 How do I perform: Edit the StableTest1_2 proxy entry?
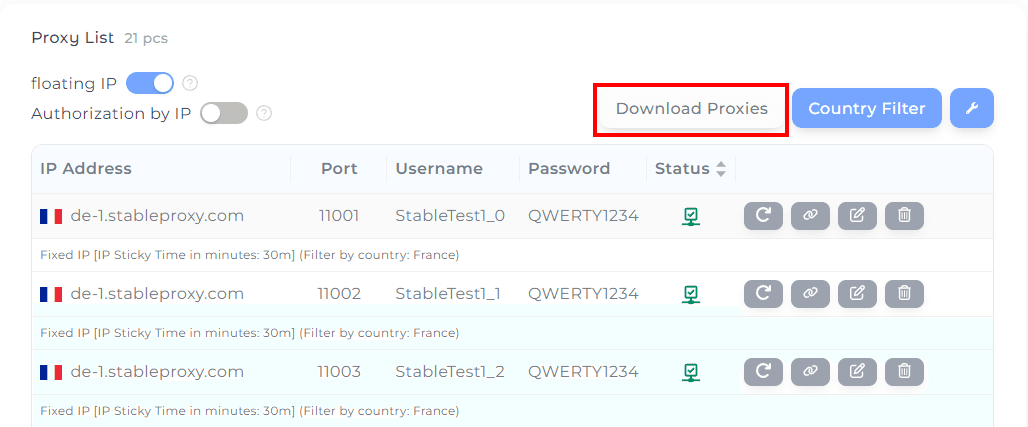(857, 372)
